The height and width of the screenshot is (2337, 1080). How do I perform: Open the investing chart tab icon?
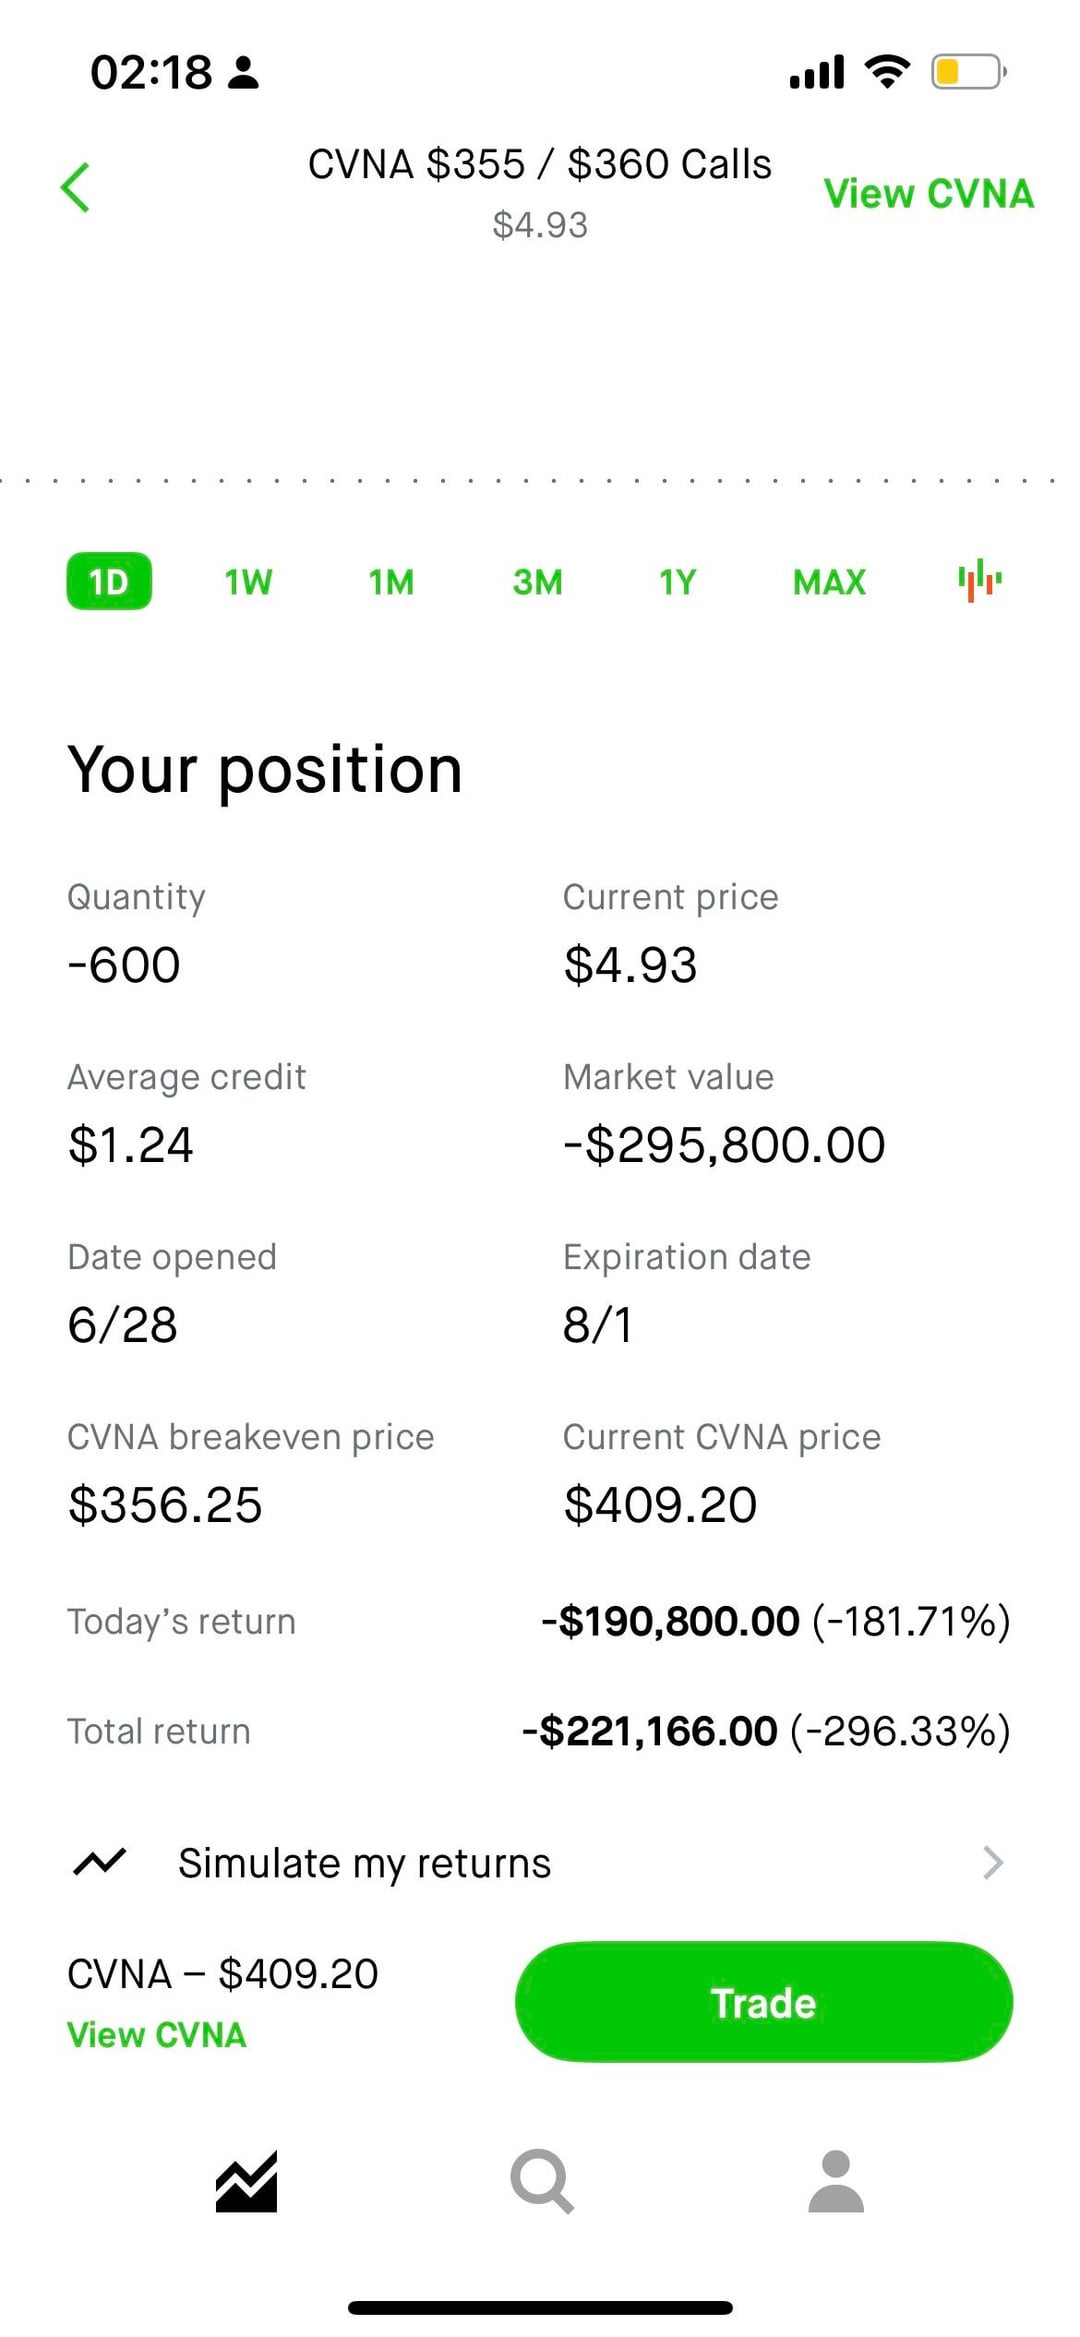[246, 2180]
